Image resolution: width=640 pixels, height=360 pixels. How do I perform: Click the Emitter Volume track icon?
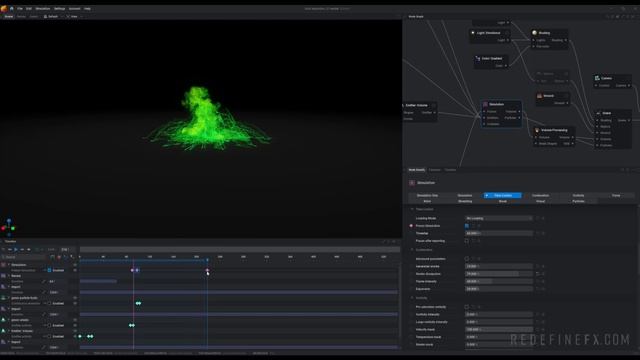(3, 331)
